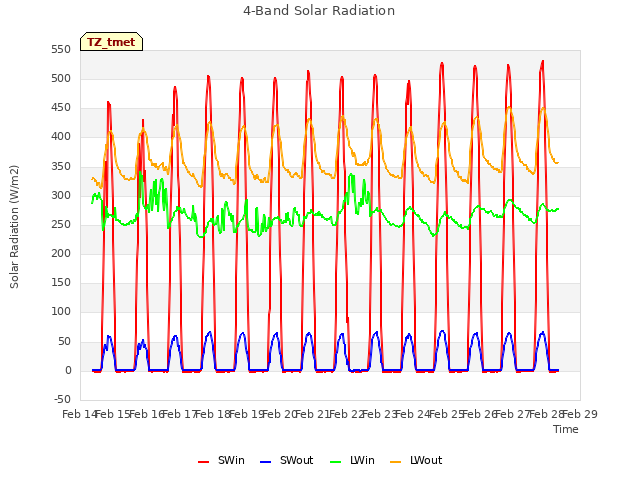Click the 150 y-axis tick label

pos(61,282)
